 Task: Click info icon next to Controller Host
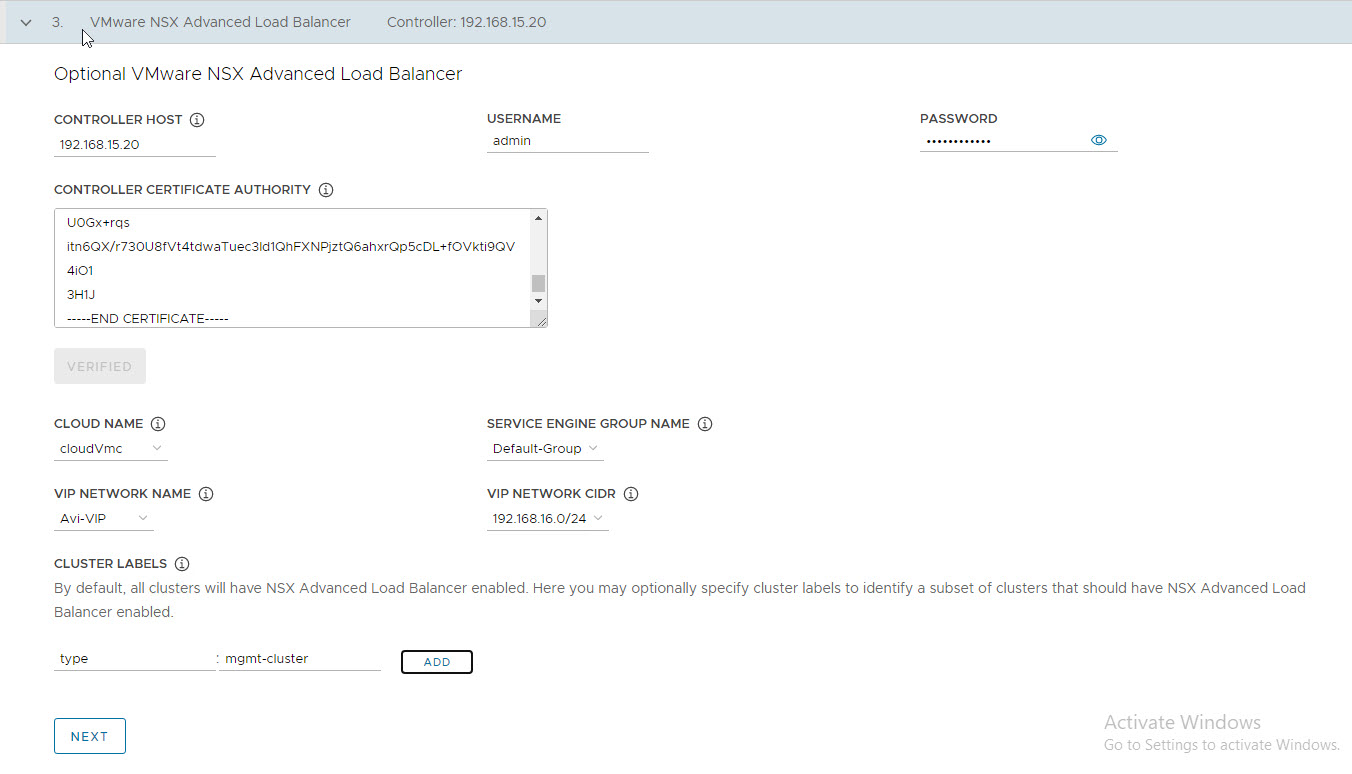(197, 120)
